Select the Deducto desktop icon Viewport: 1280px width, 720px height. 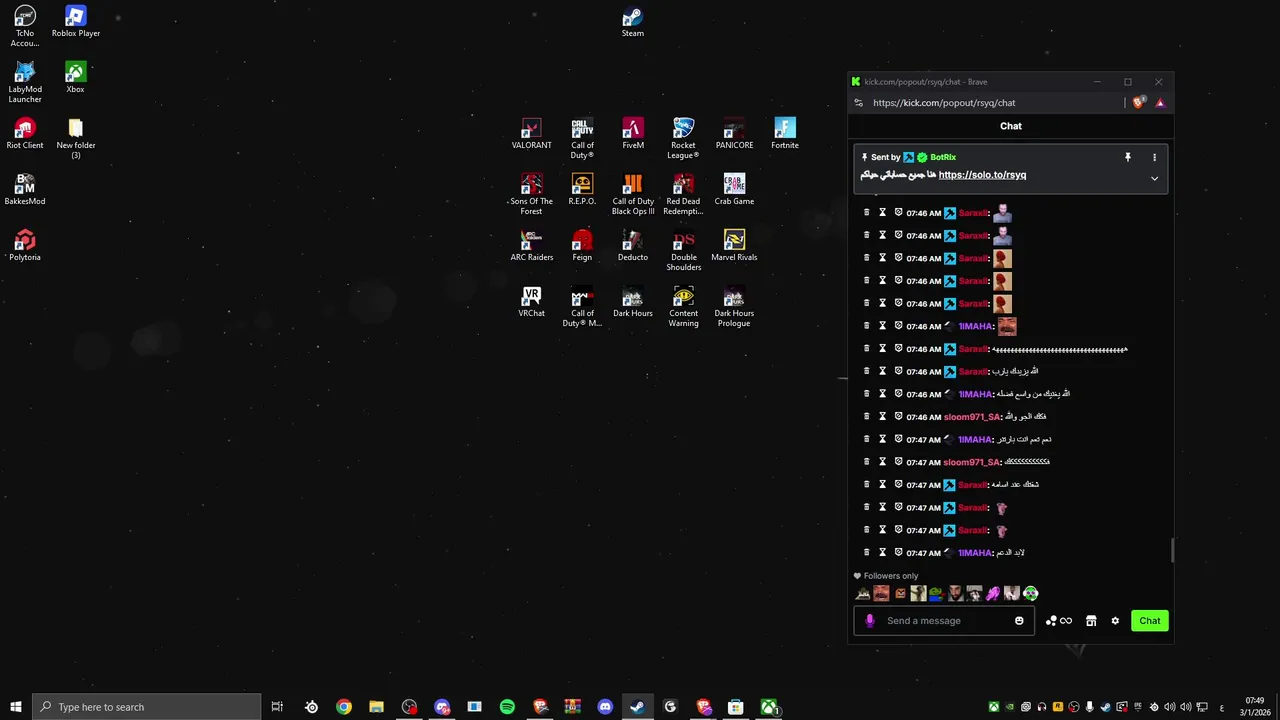pos(633,246)
